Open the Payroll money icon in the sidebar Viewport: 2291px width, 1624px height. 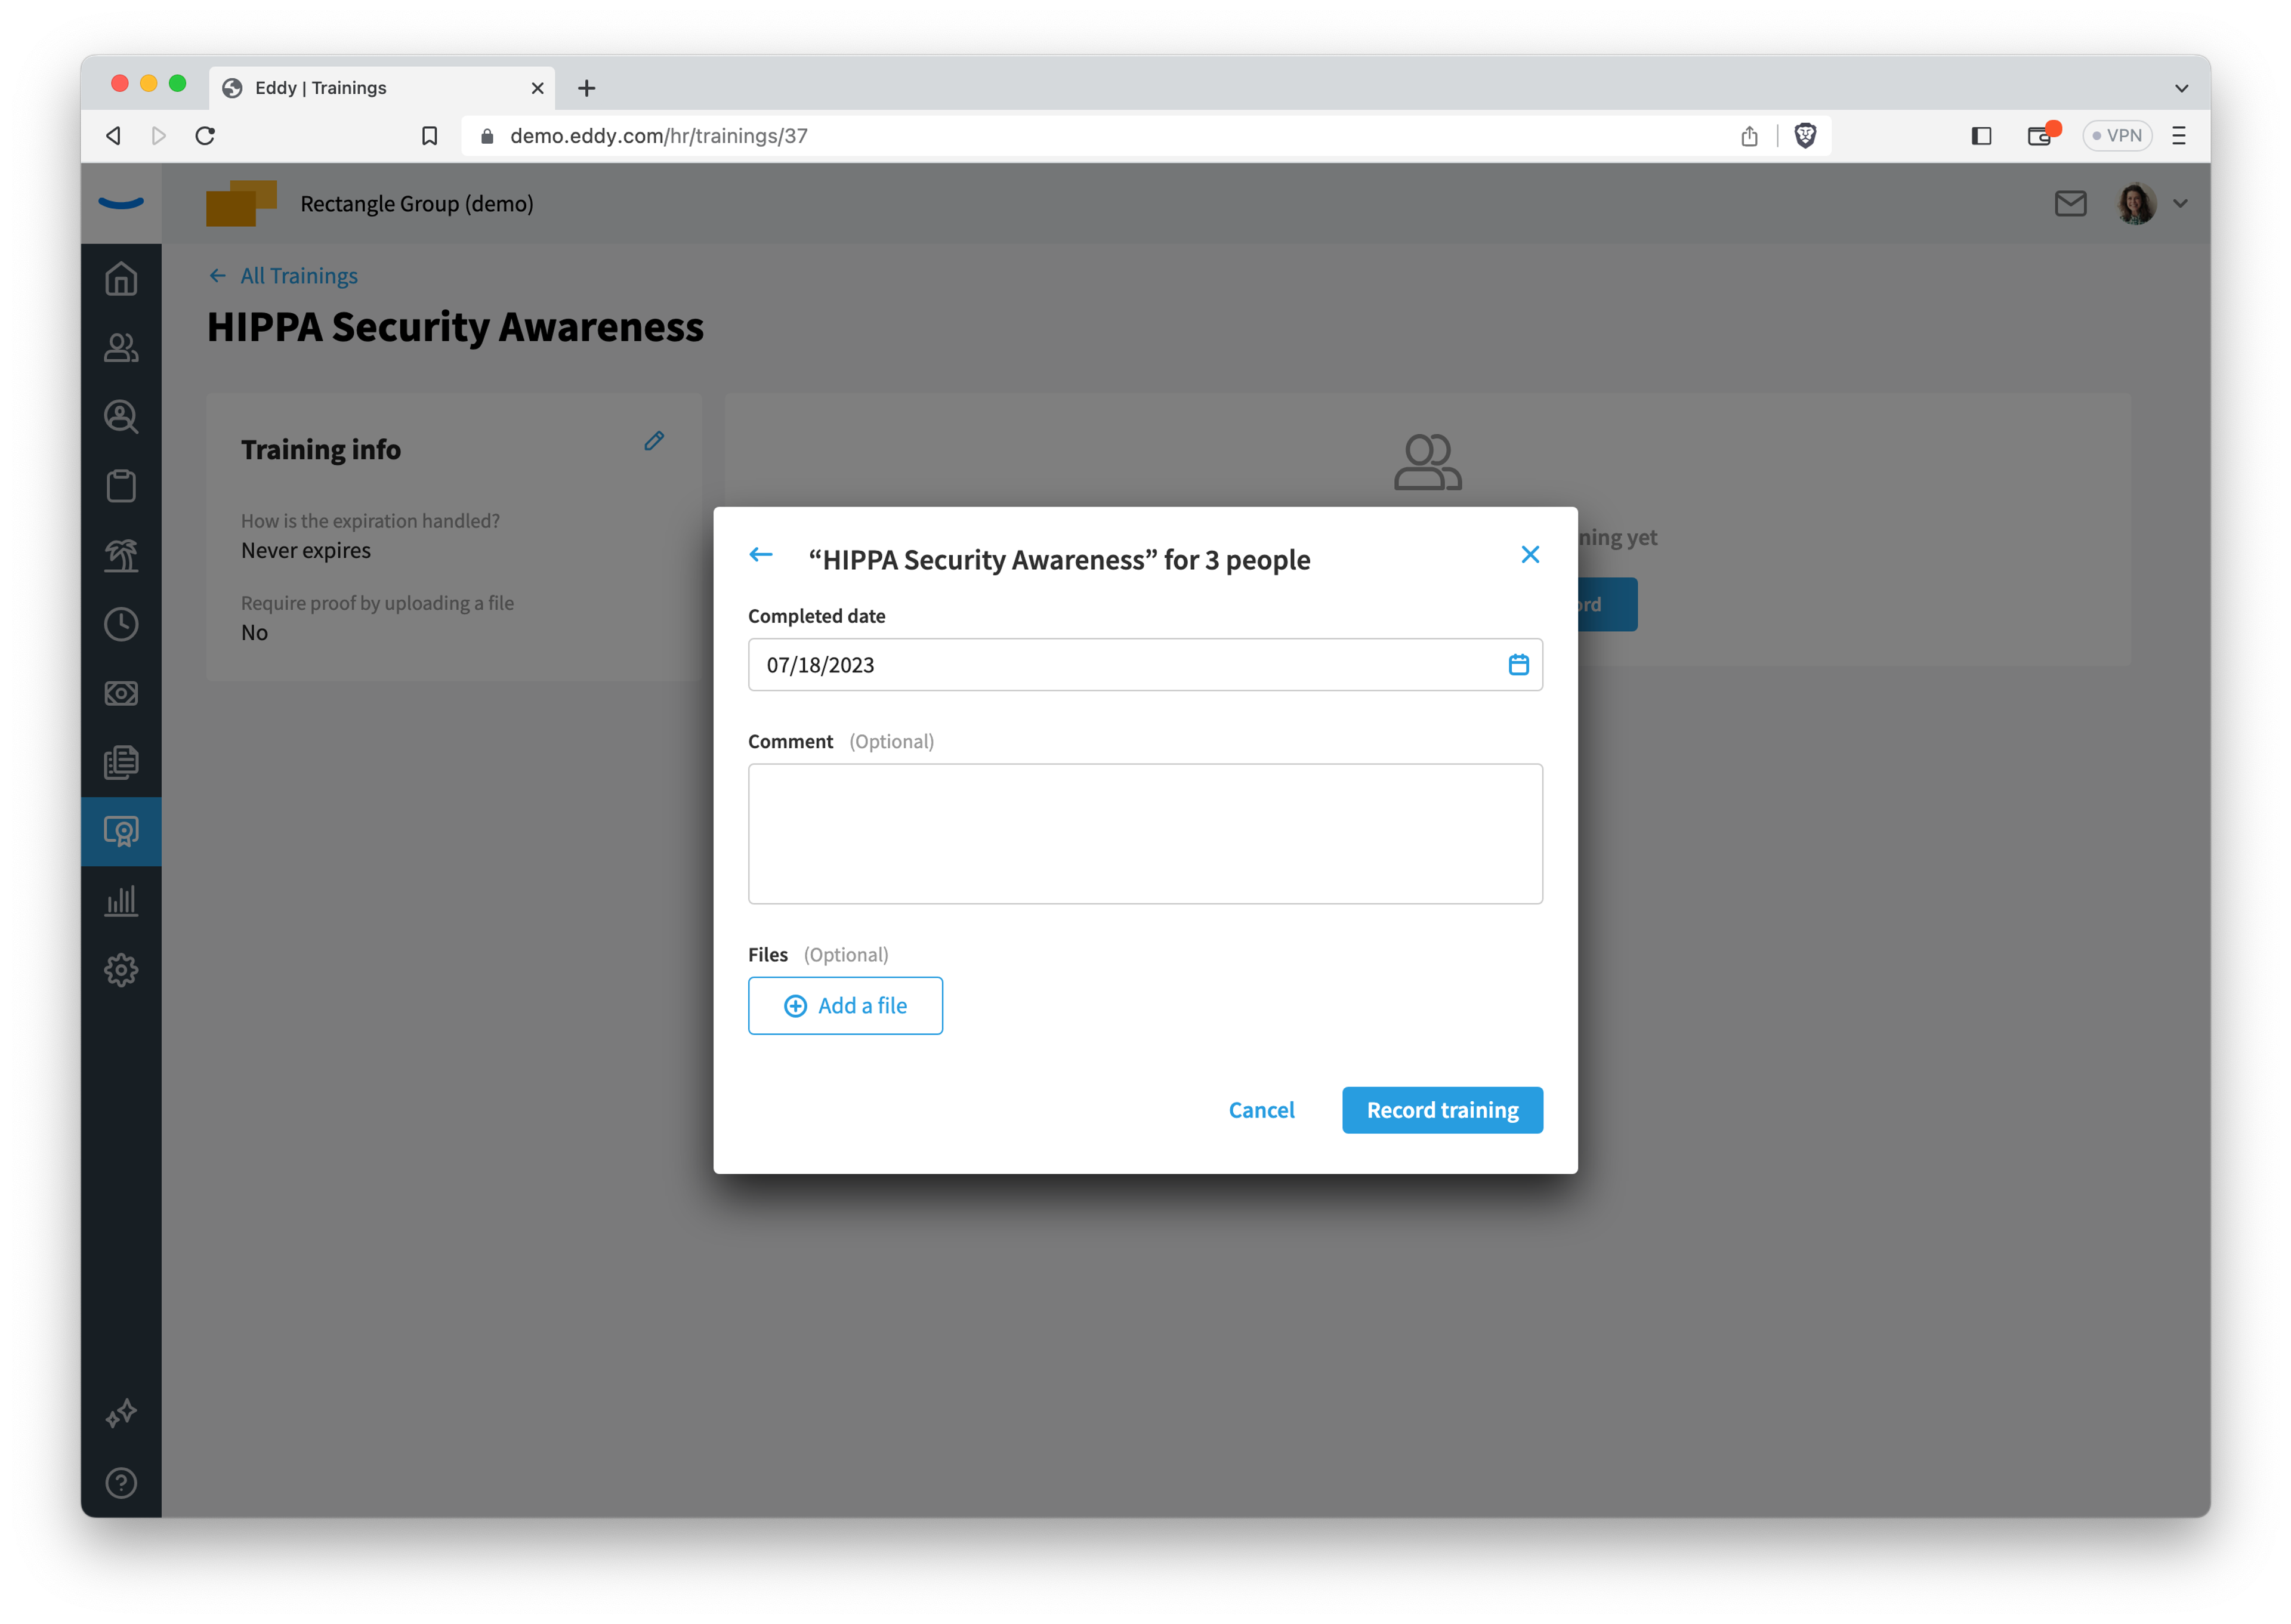[121, 693]
